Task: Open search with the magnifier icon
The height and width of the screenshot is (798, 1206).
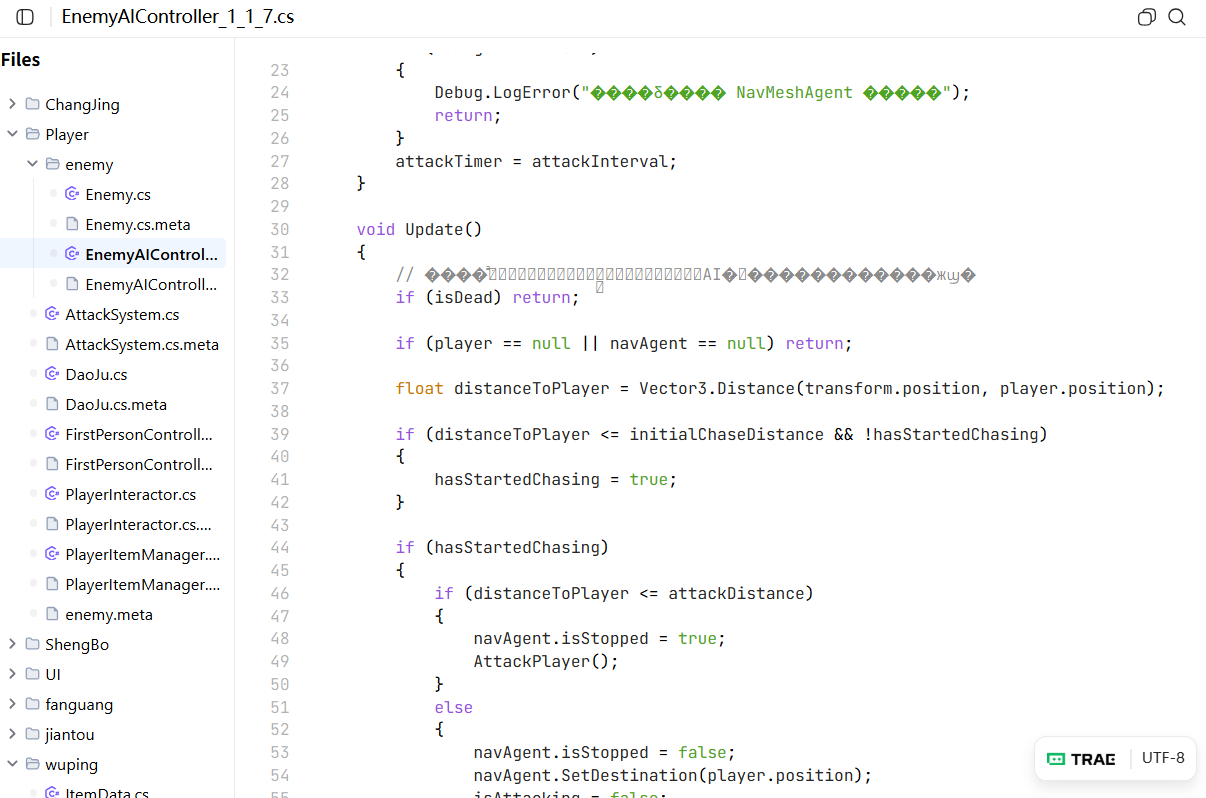Action: [1177, 17]
